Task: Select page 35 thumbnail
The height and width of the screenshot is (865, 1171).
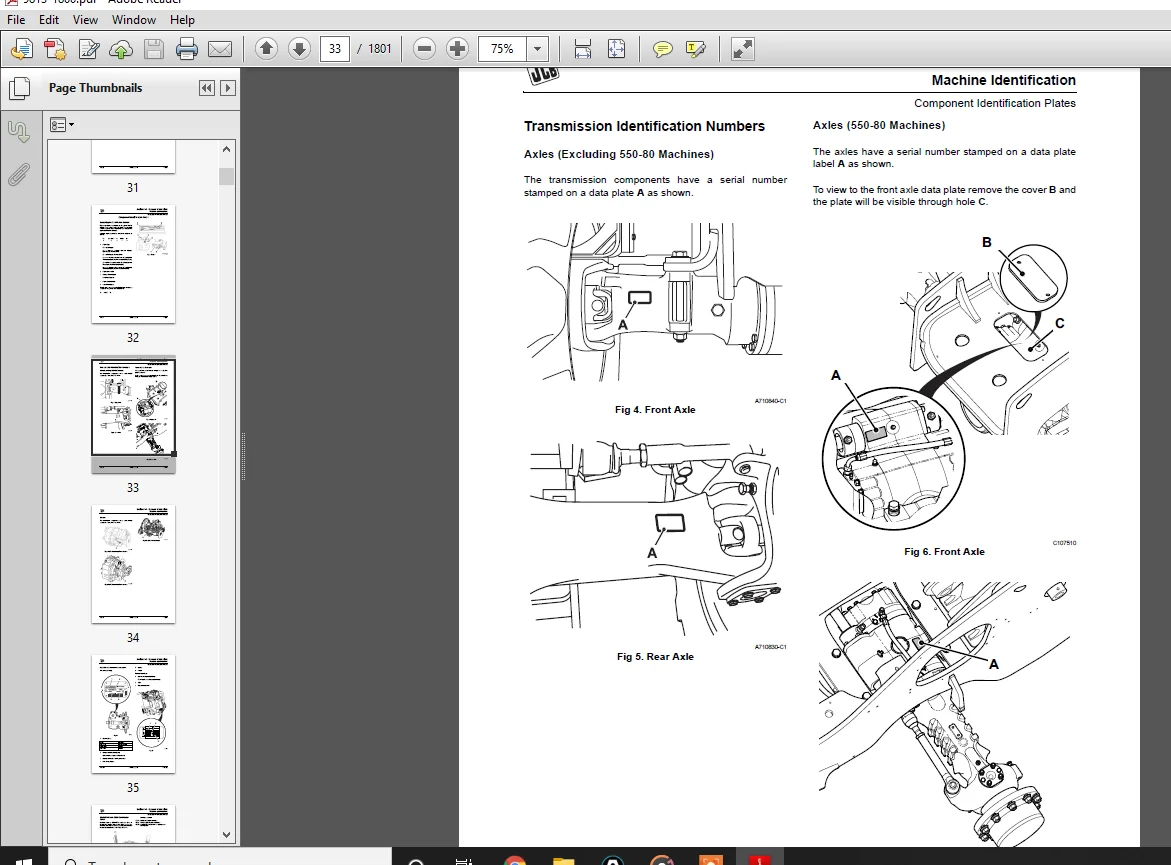Action: pyautogui.click(x=133, y=714)
